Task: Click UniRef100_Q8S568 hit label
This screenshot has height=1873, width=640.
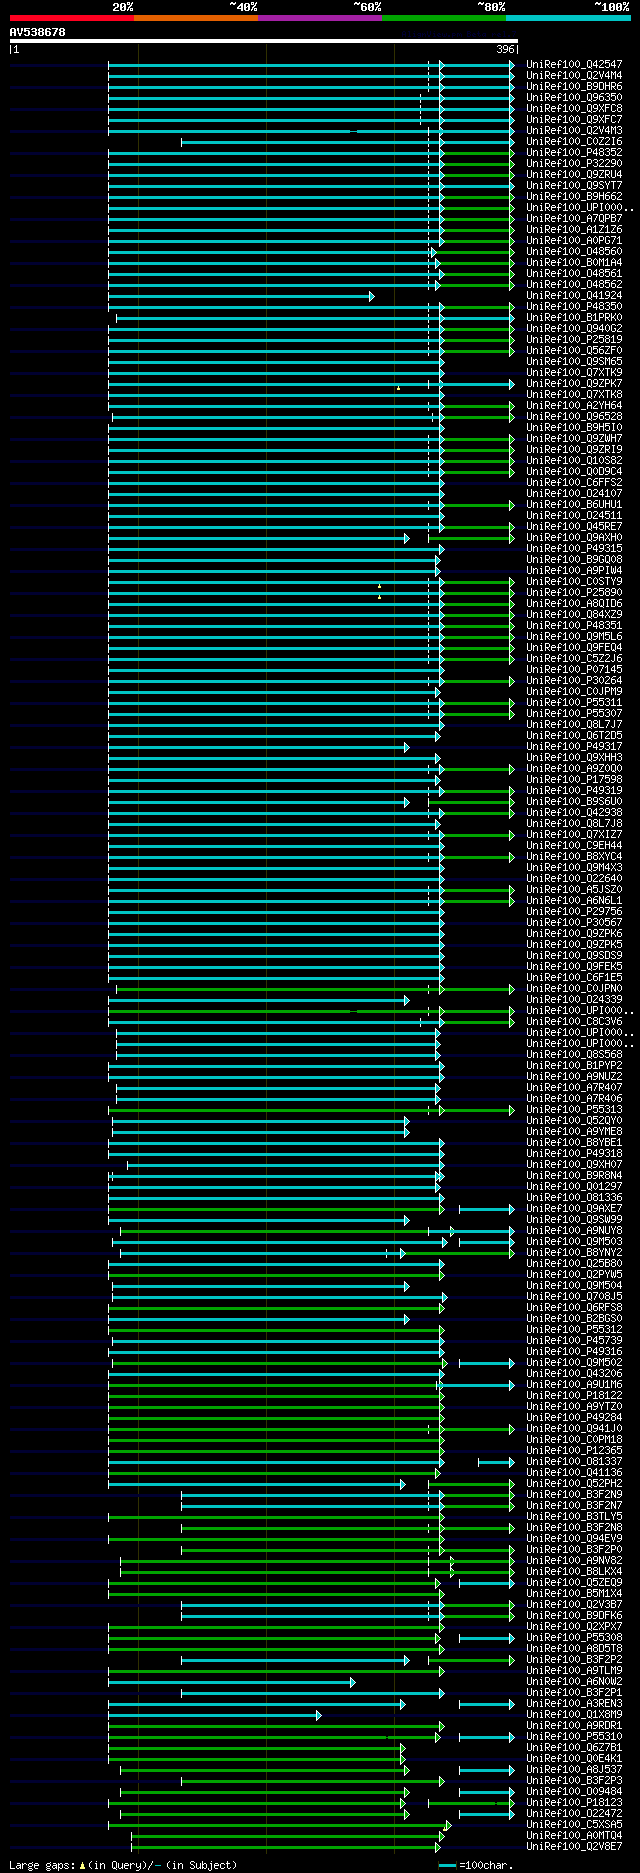Action: [x=574, y=1054]
